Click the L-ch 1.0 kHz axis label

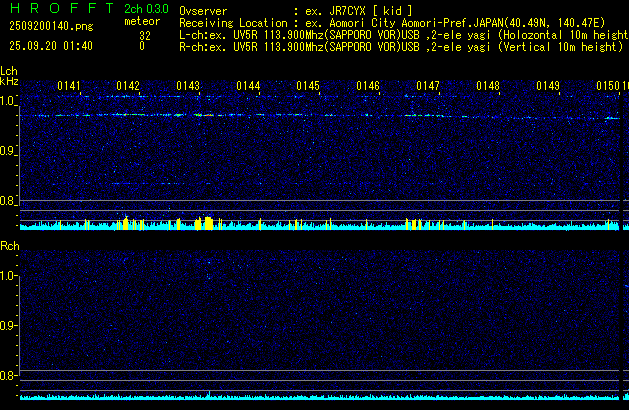(x=9, y=102)
